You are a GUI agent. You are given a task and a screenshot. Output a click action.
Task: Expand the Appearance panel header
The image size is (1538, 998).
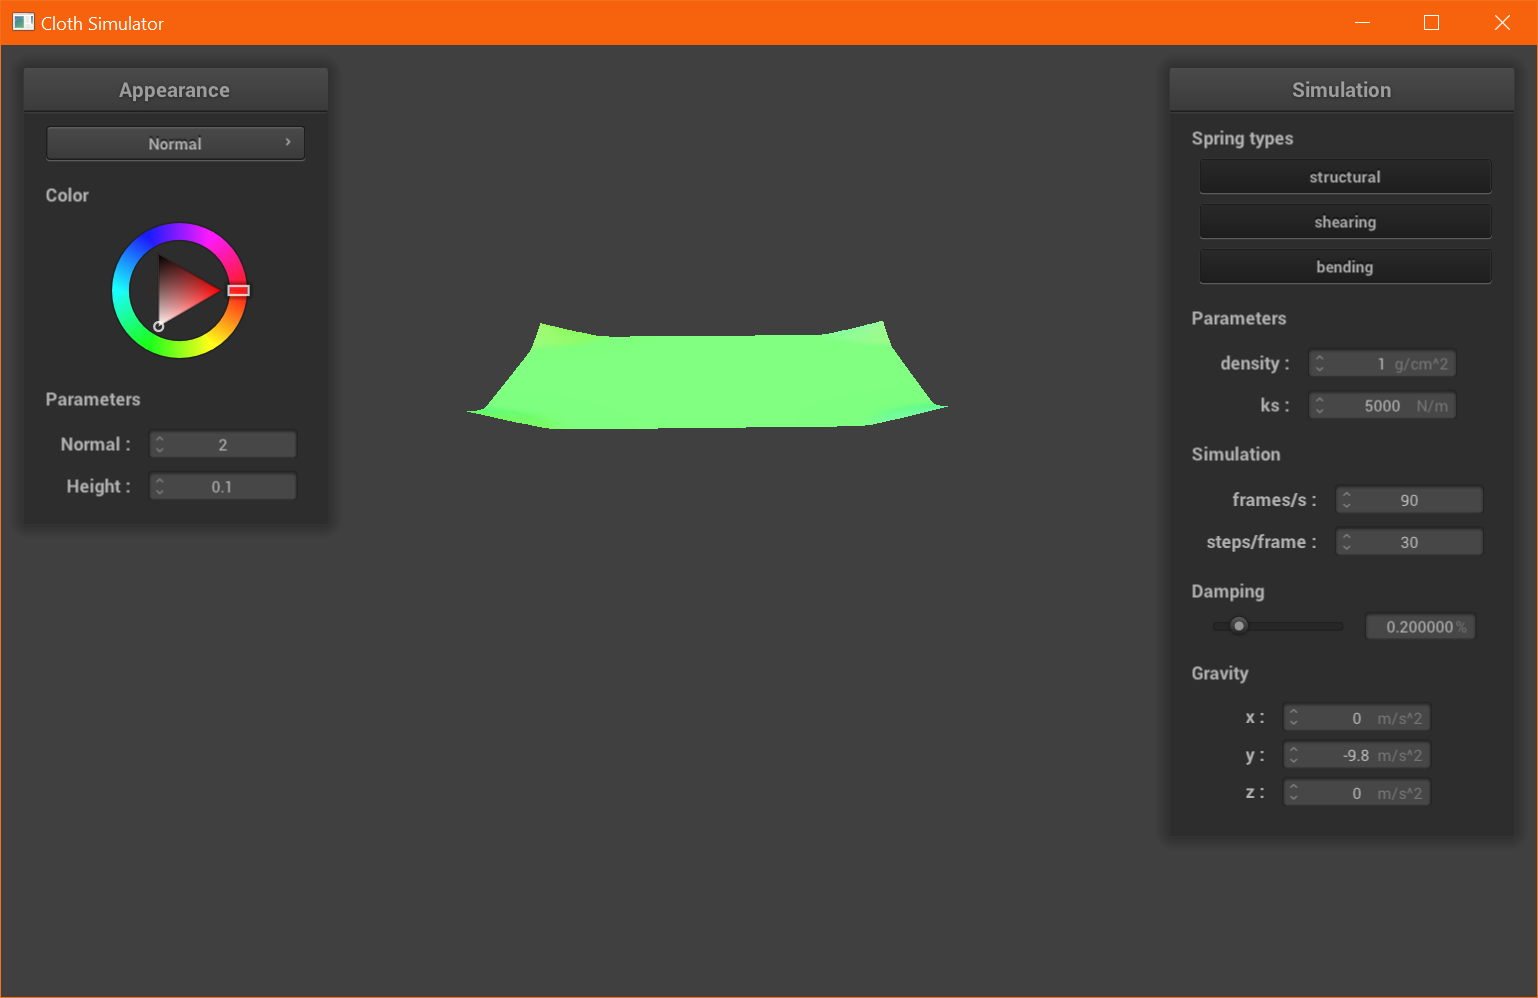175,89
